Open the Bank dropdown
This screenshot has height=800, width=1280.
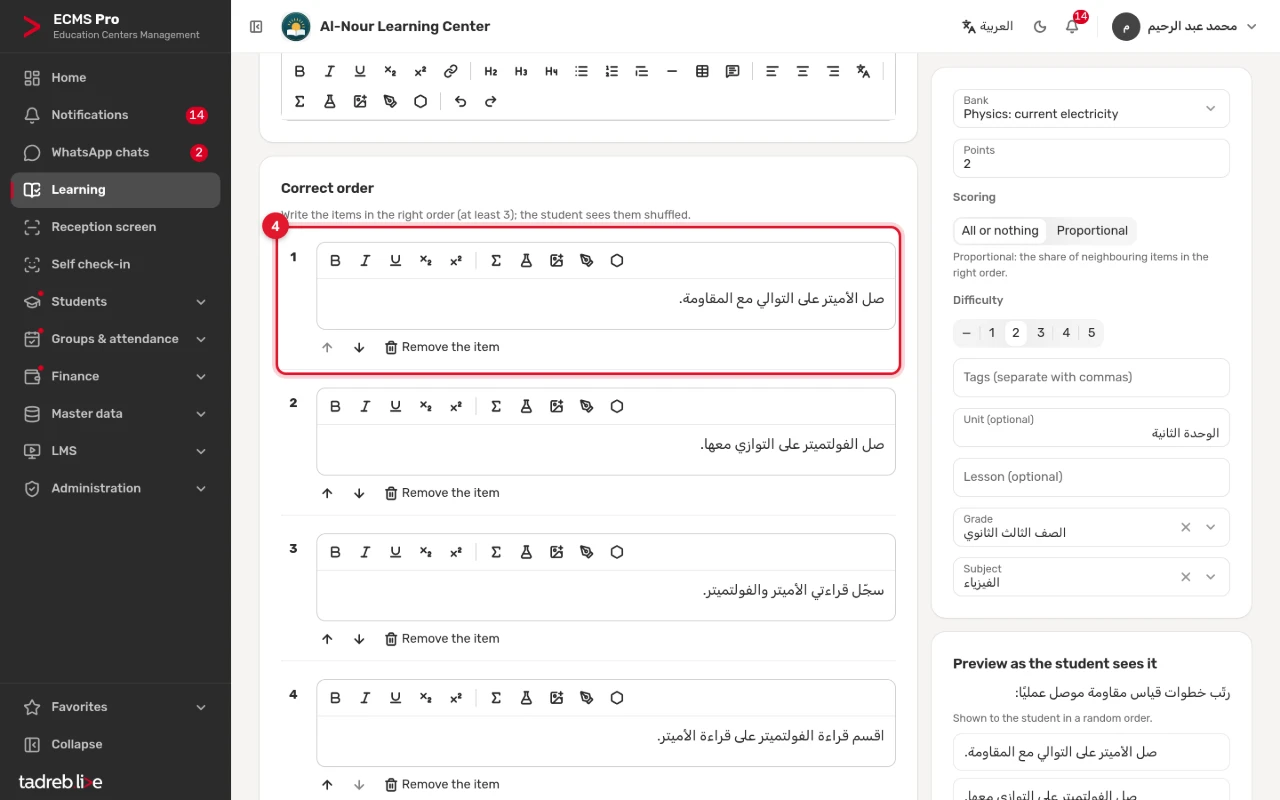[x=1091, y=108]
